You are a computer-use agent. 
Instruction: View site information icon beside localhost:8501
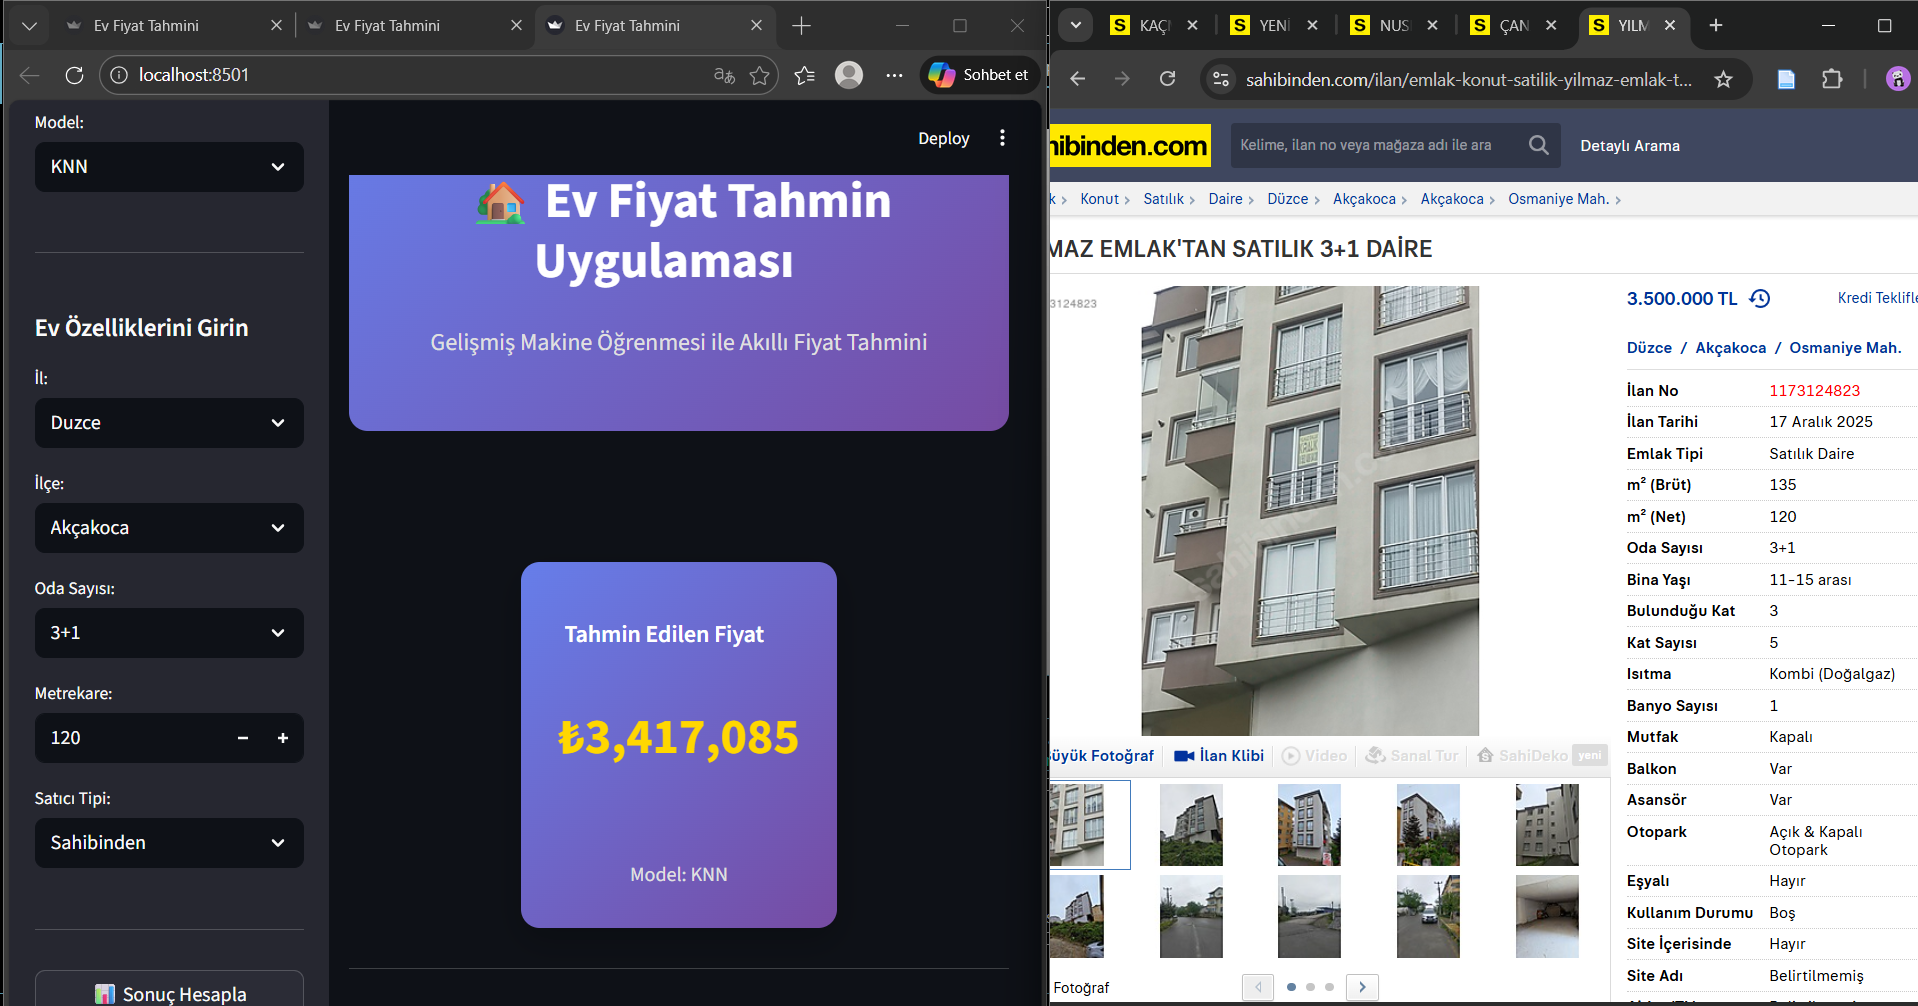pyautogui.click(x=119, y=75)
